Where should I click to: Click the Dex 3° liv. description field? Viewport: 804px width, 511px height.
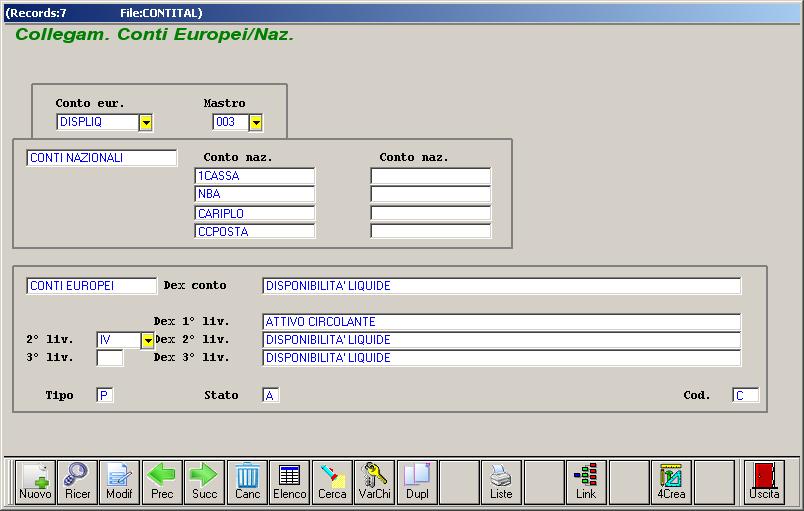point(501,358)
